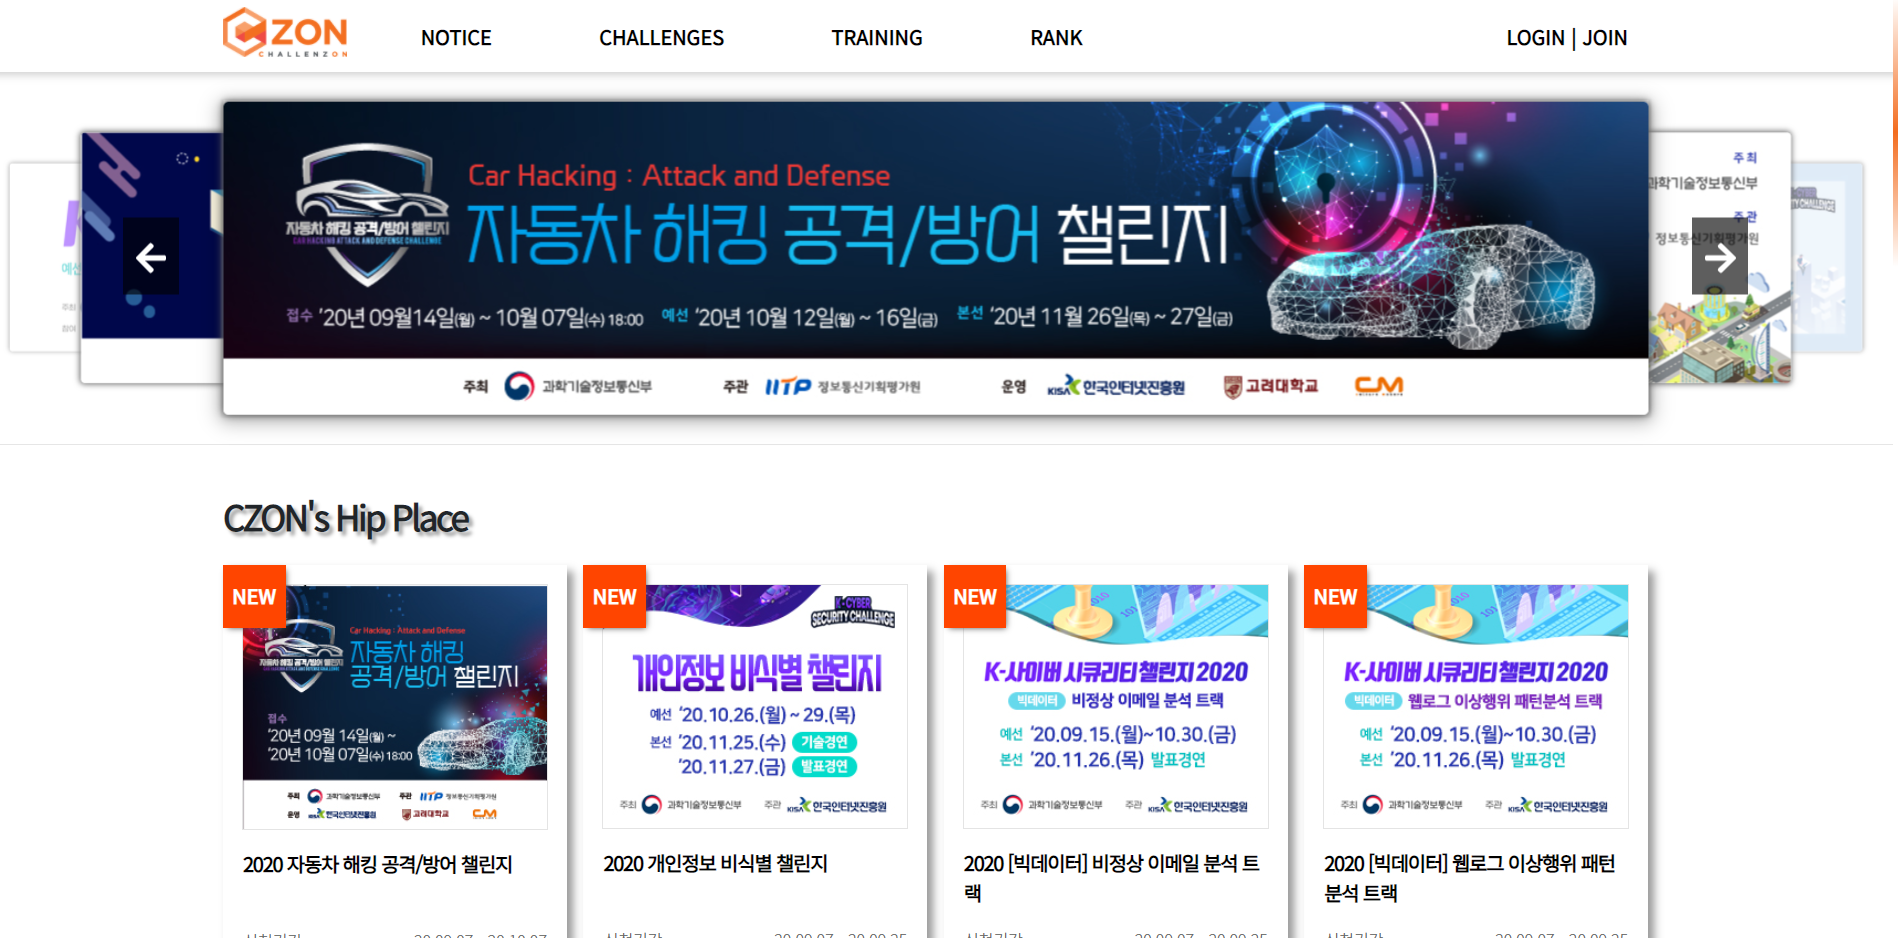1898x938 pixels.
Task: Click banner text '자동차 해킹 공격/방어 챌린지'
Action: coord(848,236)
